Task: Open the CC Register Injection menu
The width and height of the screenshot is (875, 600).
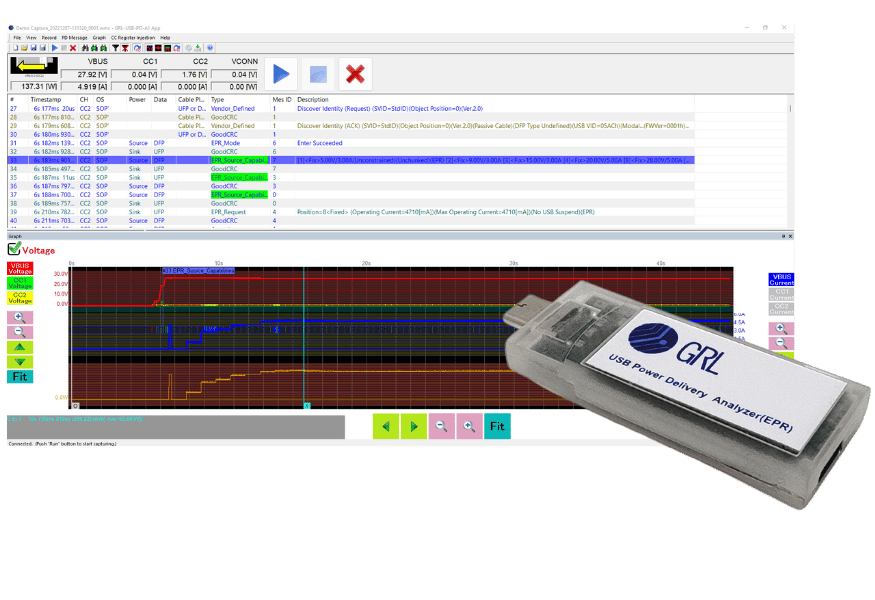Action: tap(133, 37)
